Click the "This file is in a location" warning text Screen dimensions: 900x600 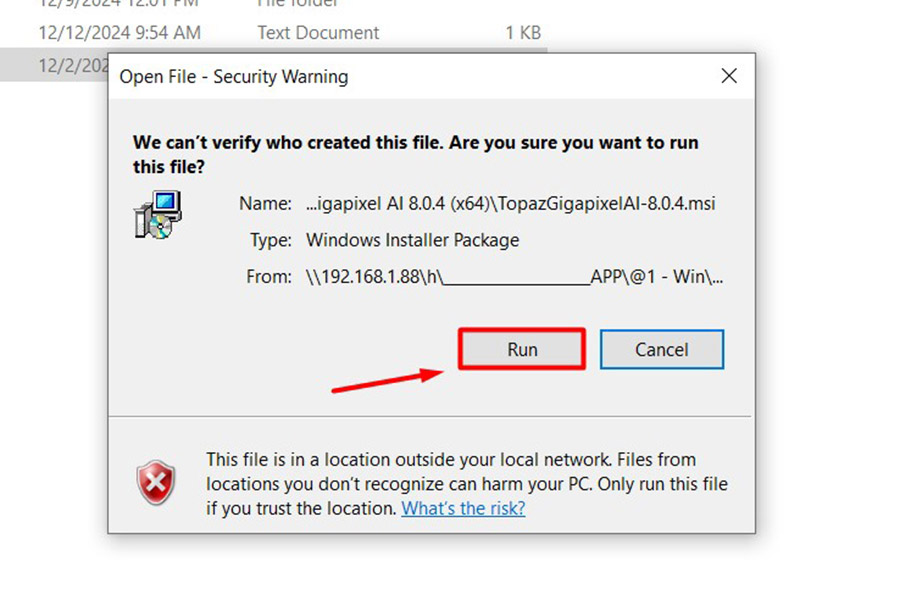(x=467, y=483)
